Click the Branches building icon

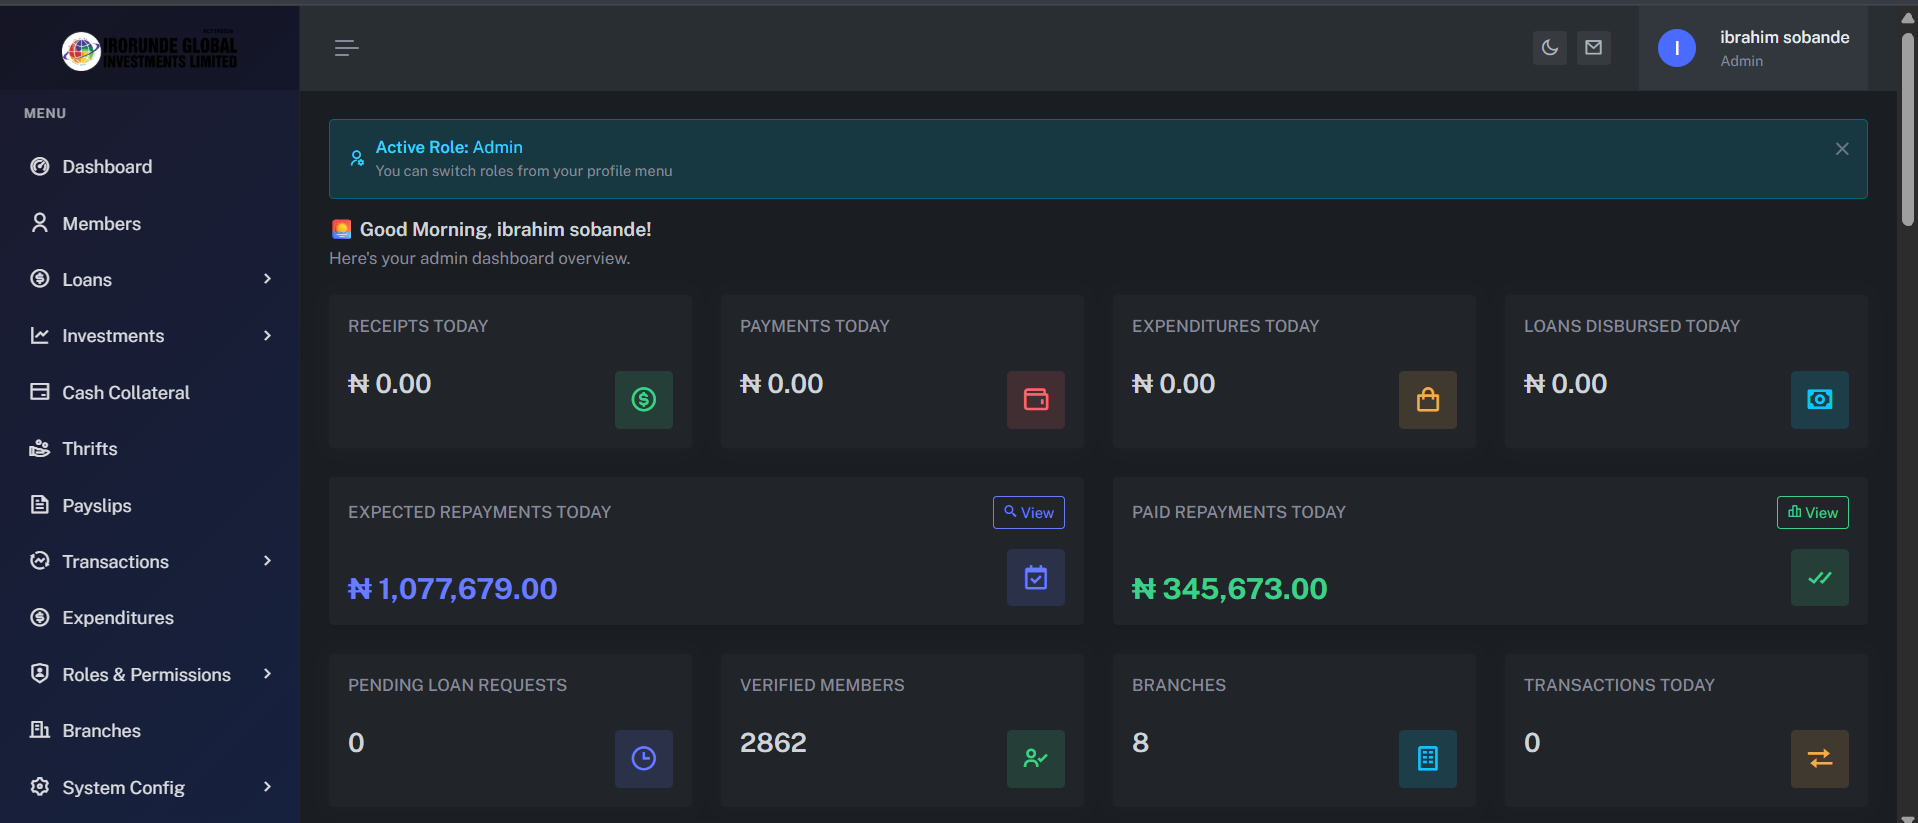[1428, 759]
